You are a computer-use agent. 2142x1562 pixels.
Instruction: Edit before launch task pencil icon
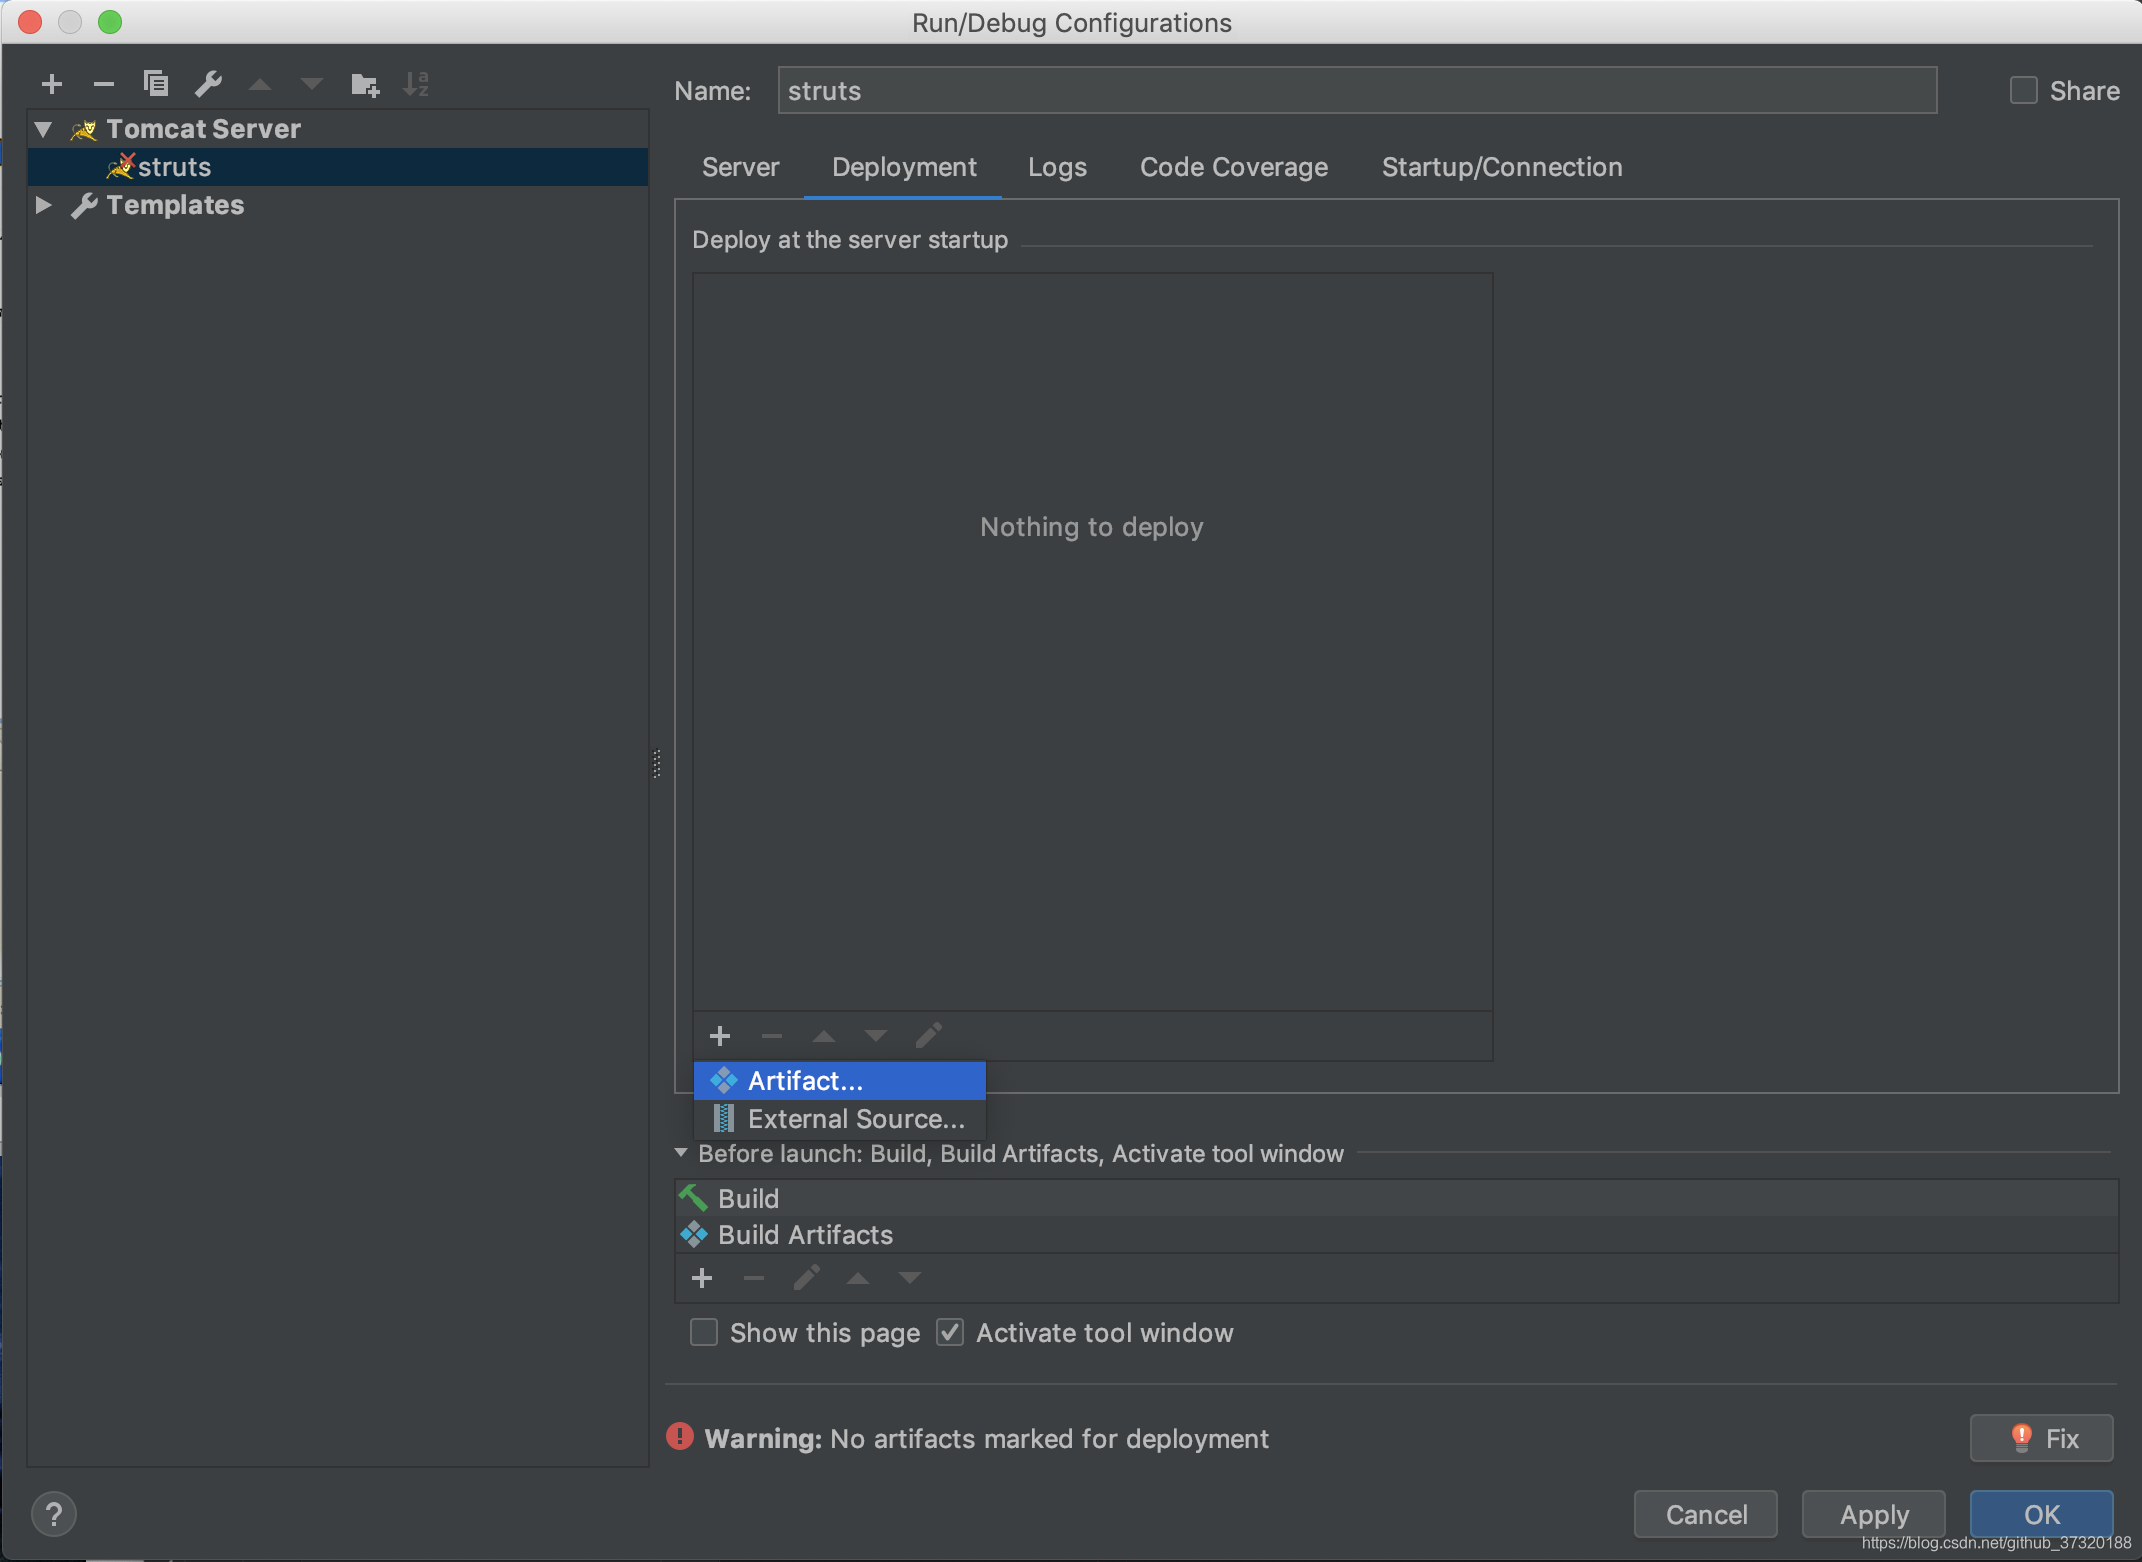[806, 1278]
